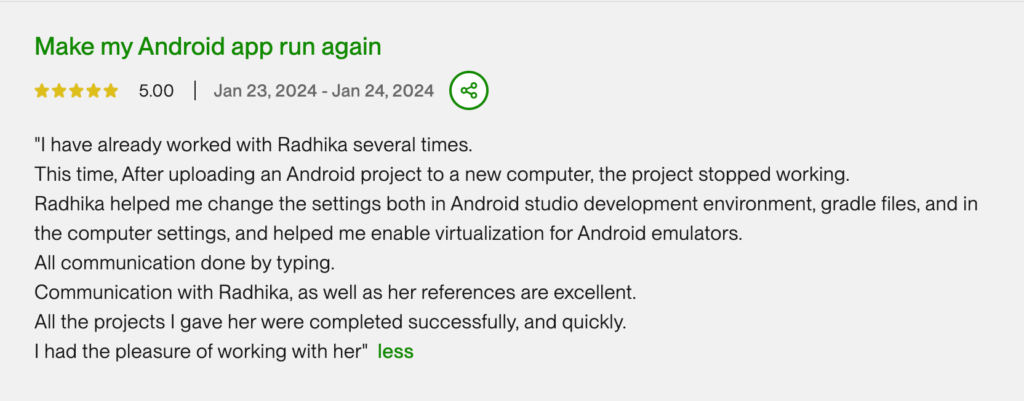Click the 5.00 rating score
The image size is (1024, 401).
(156, 91)
